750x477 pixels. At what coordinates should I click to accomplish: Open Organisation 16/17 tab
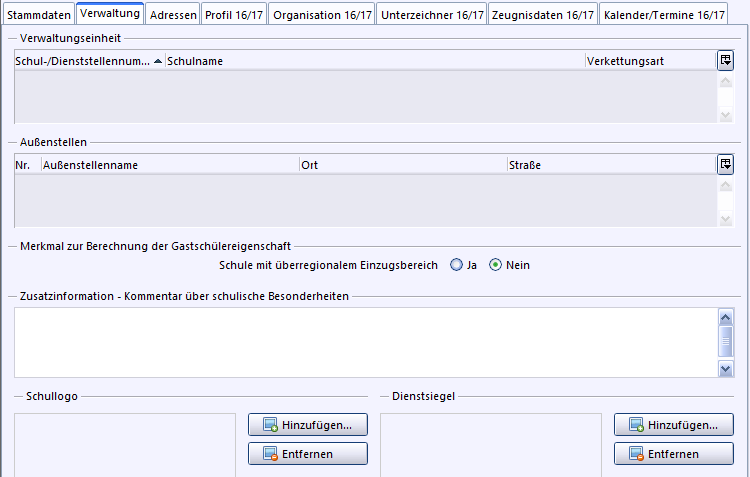[x=322, y=15]
